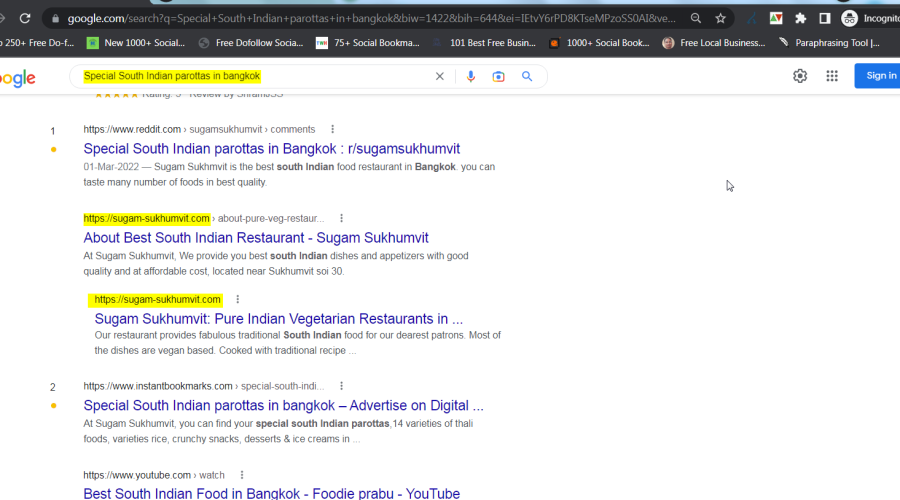Click the Google search text field

(x=250, y=77)
